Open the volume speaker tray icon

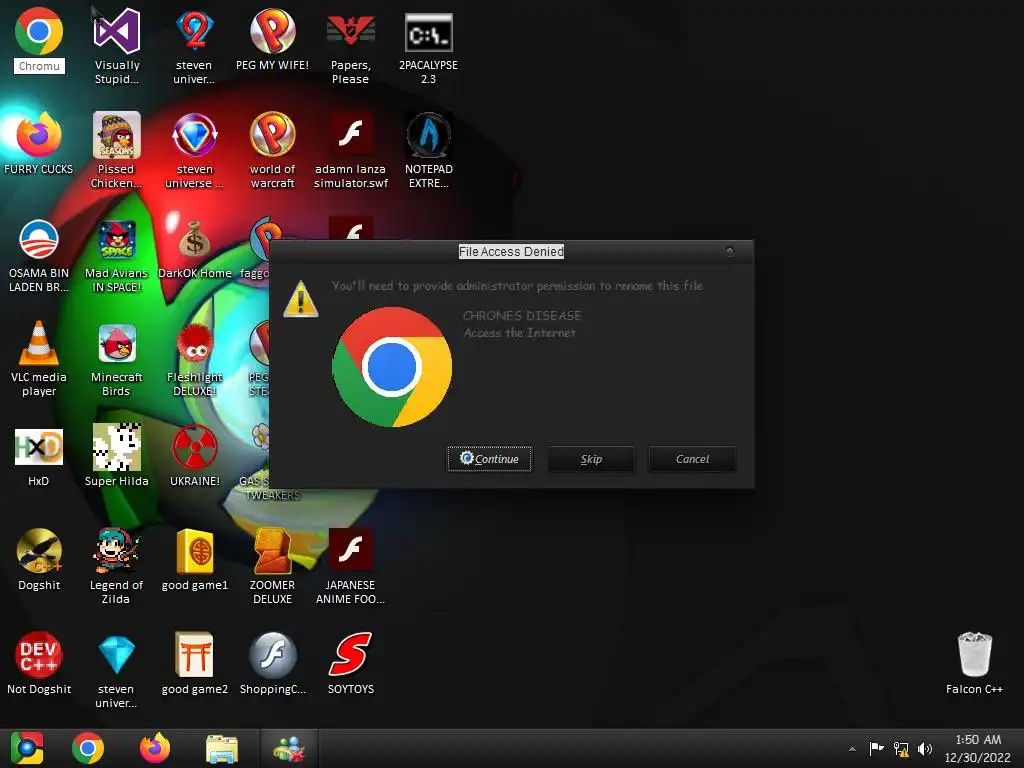point(925,749)
